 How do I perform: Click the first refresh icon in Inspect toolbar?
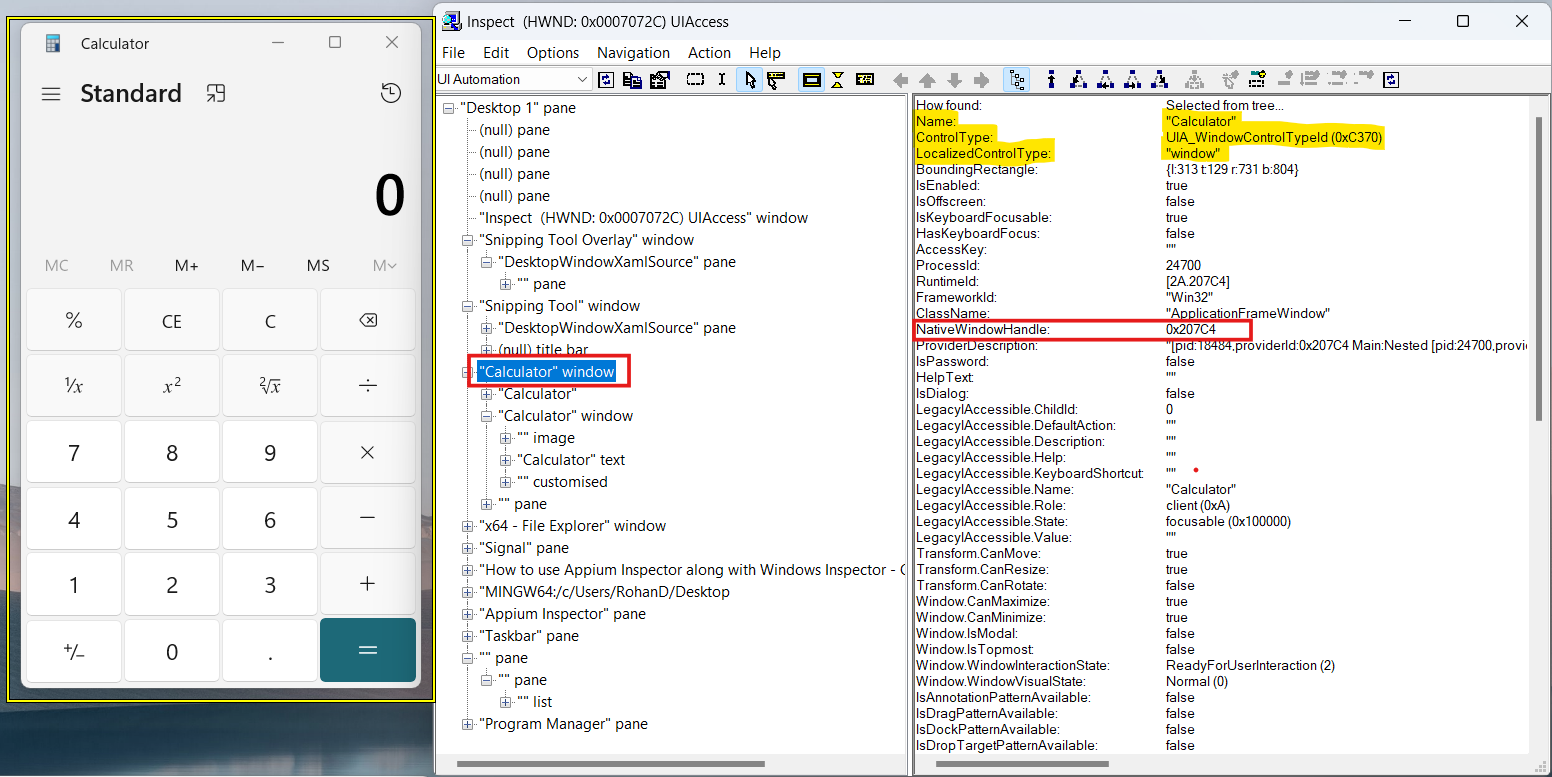(606, 80)
